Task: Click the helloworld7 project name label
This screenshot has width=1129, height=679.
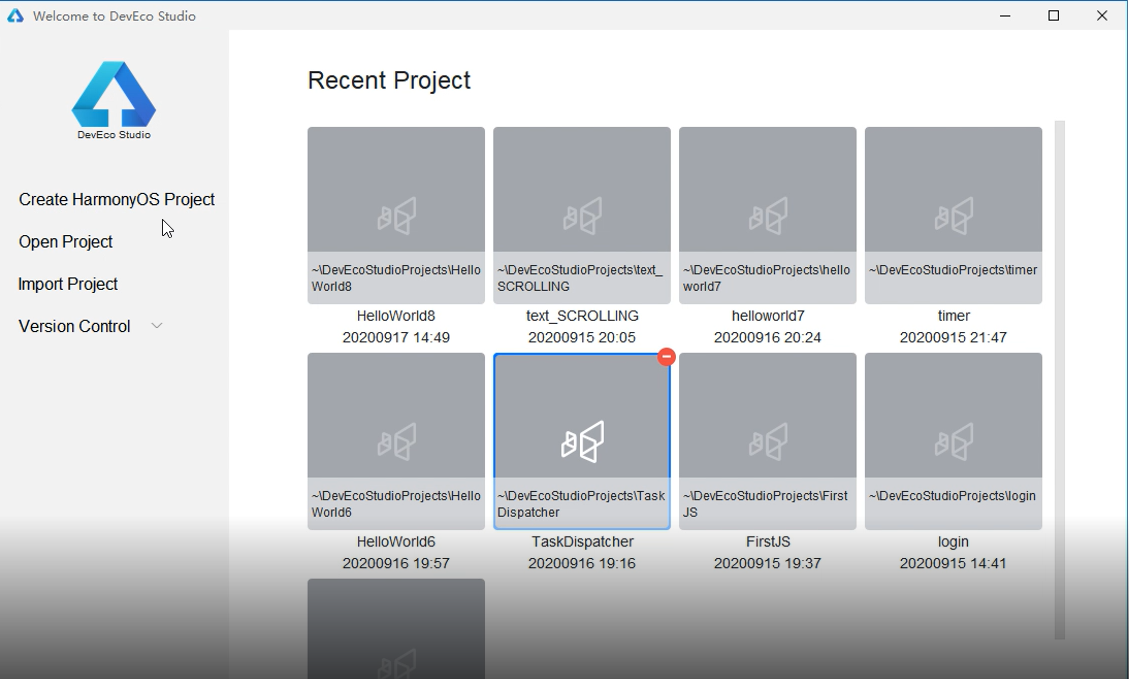Action: 768,316
